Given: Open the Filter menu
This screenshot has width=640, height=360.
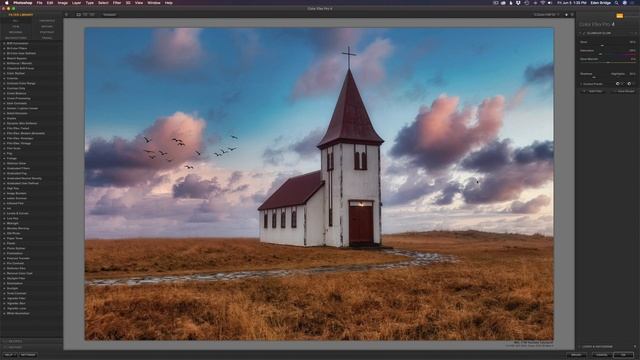Looking at the screenshot, I should coord(117,3).
